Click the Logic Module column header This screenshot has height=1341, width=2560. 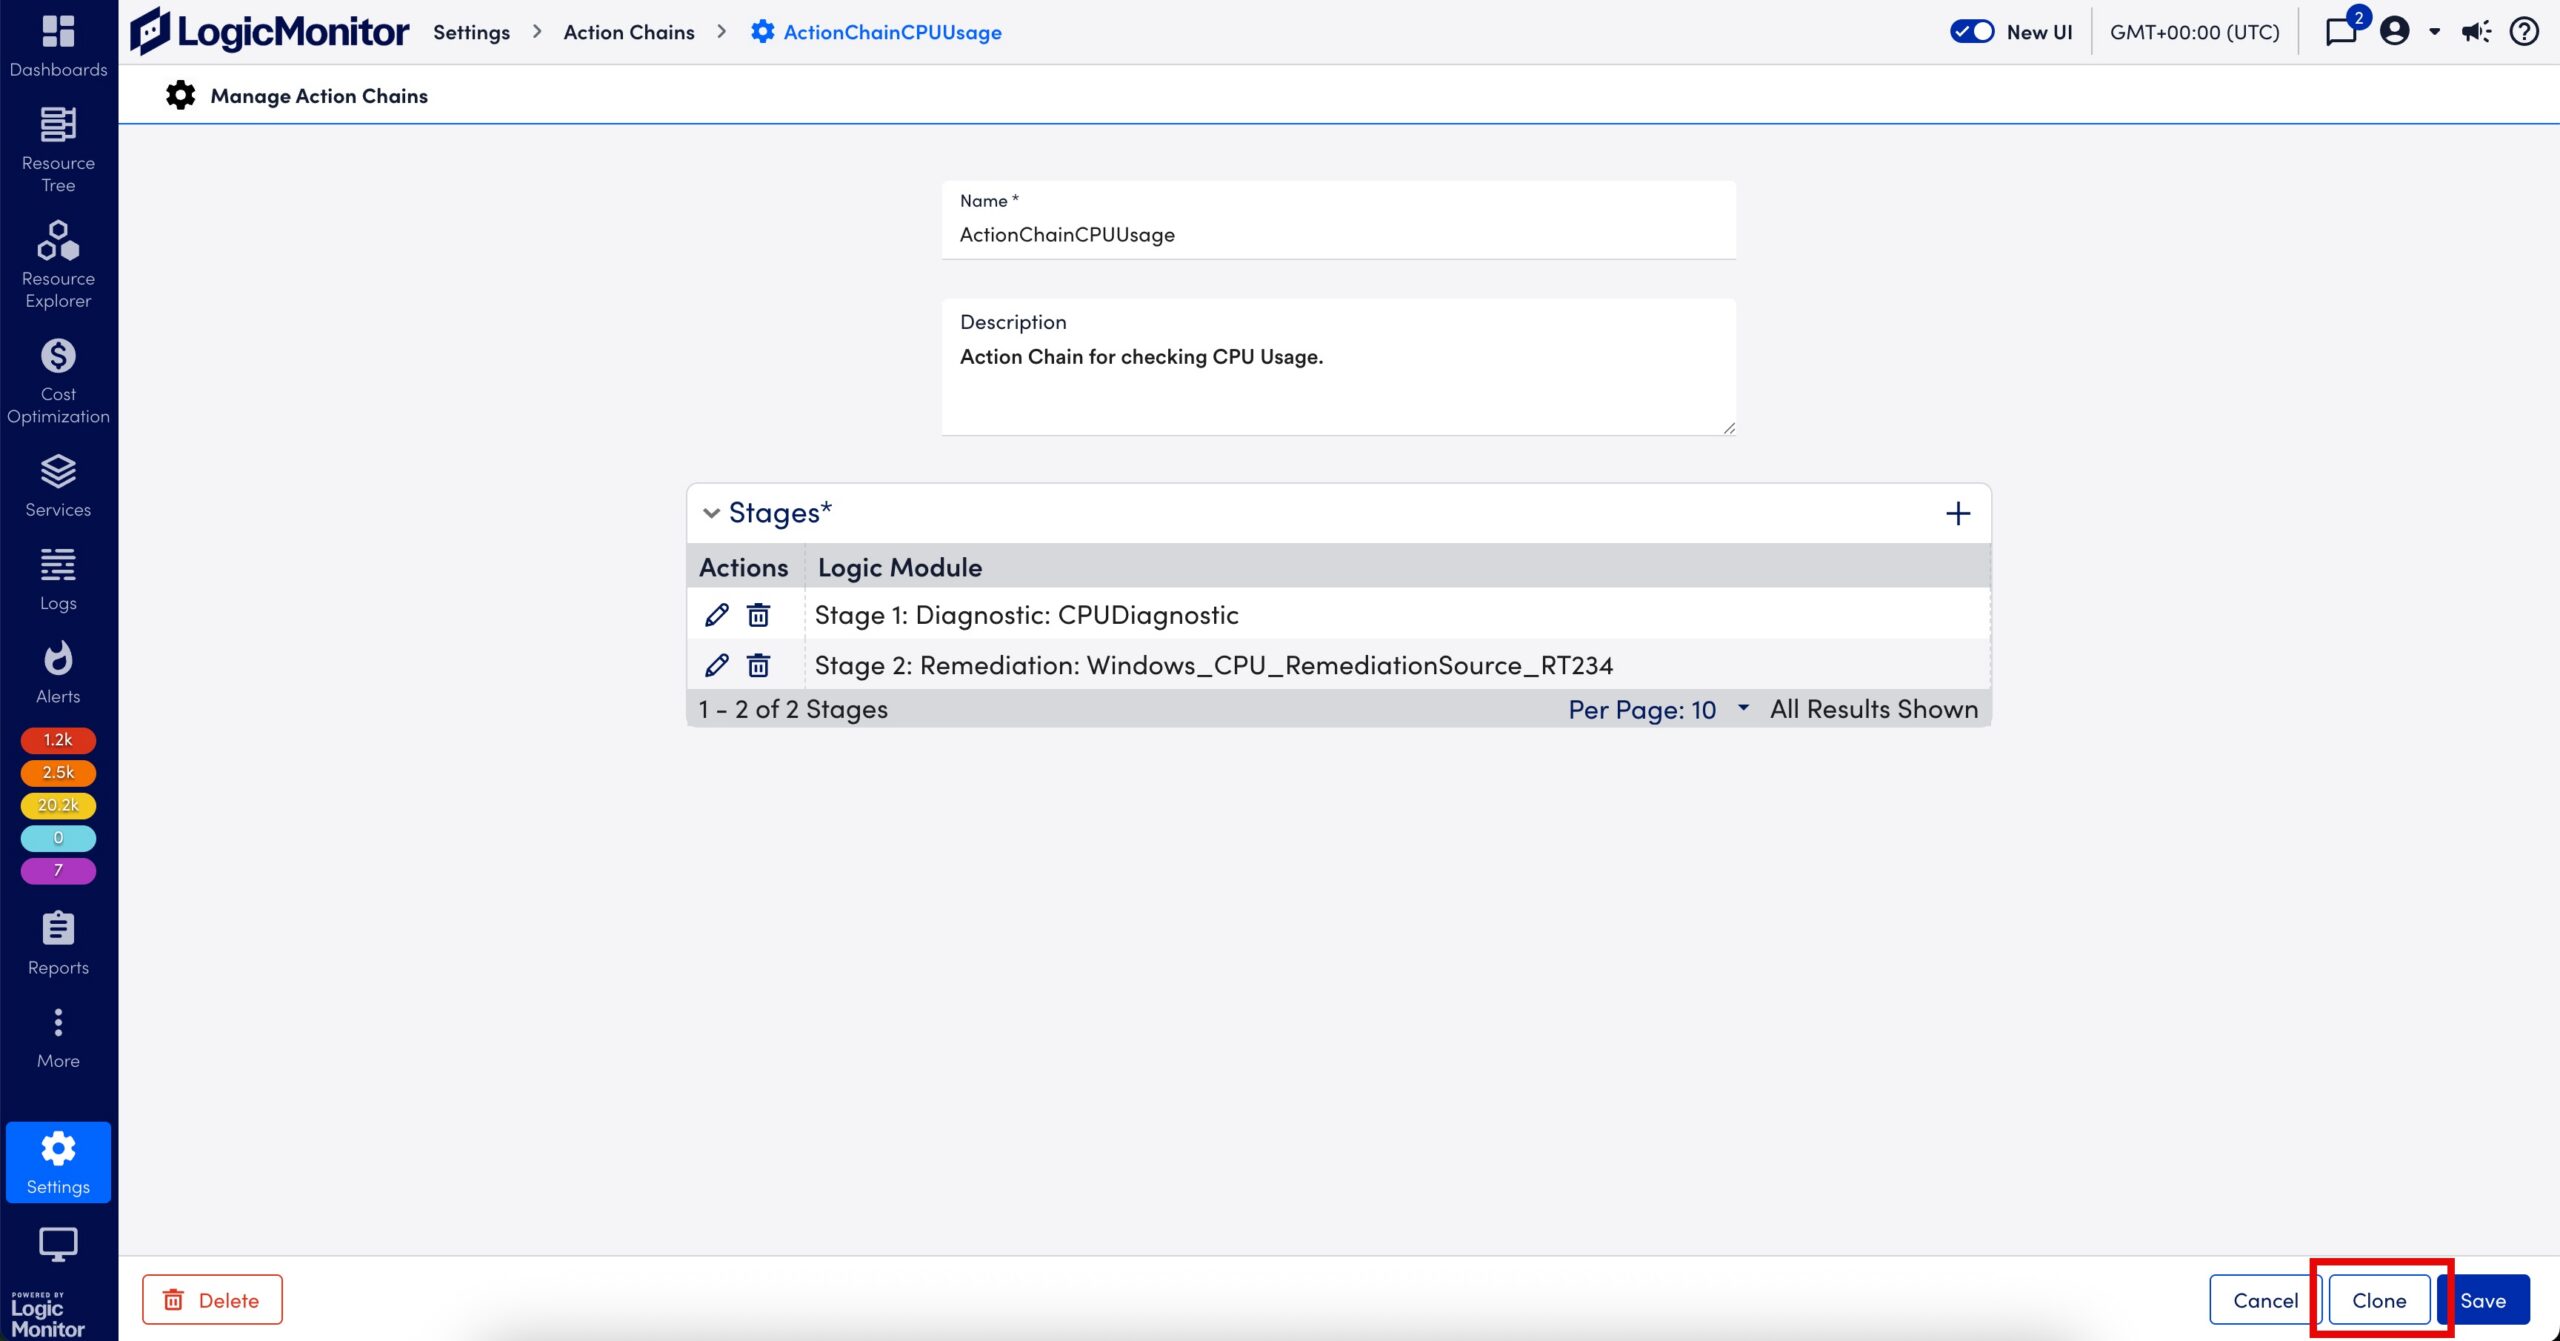click(900, 567)
